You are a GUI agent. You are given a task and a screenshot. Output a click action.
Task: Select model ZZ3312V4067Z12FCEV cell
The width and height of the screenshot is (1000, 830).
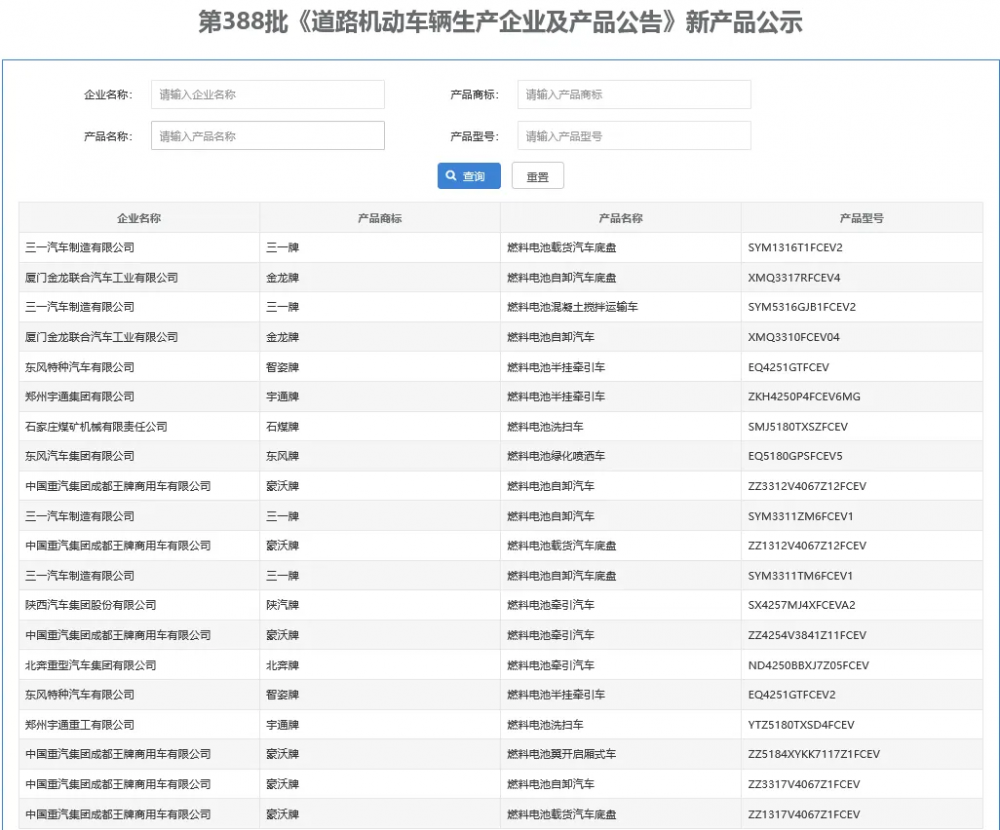(x=862, y=486)
